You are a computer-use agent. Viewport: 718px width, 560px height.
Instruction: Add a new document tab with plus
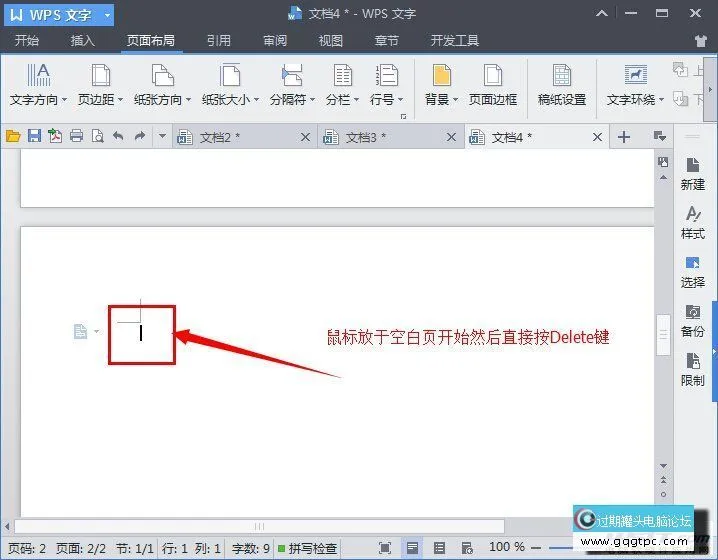(x=624, y=136)
